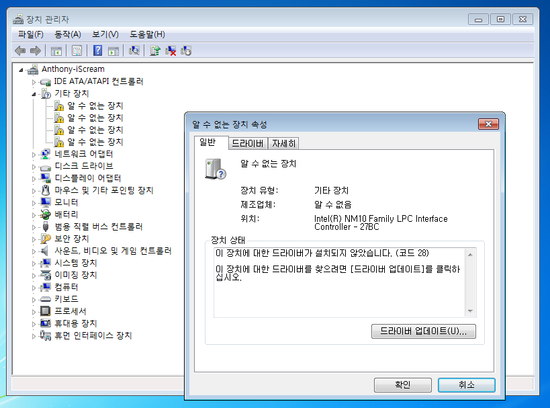Expand the 모니터 node

coord(34,203)
